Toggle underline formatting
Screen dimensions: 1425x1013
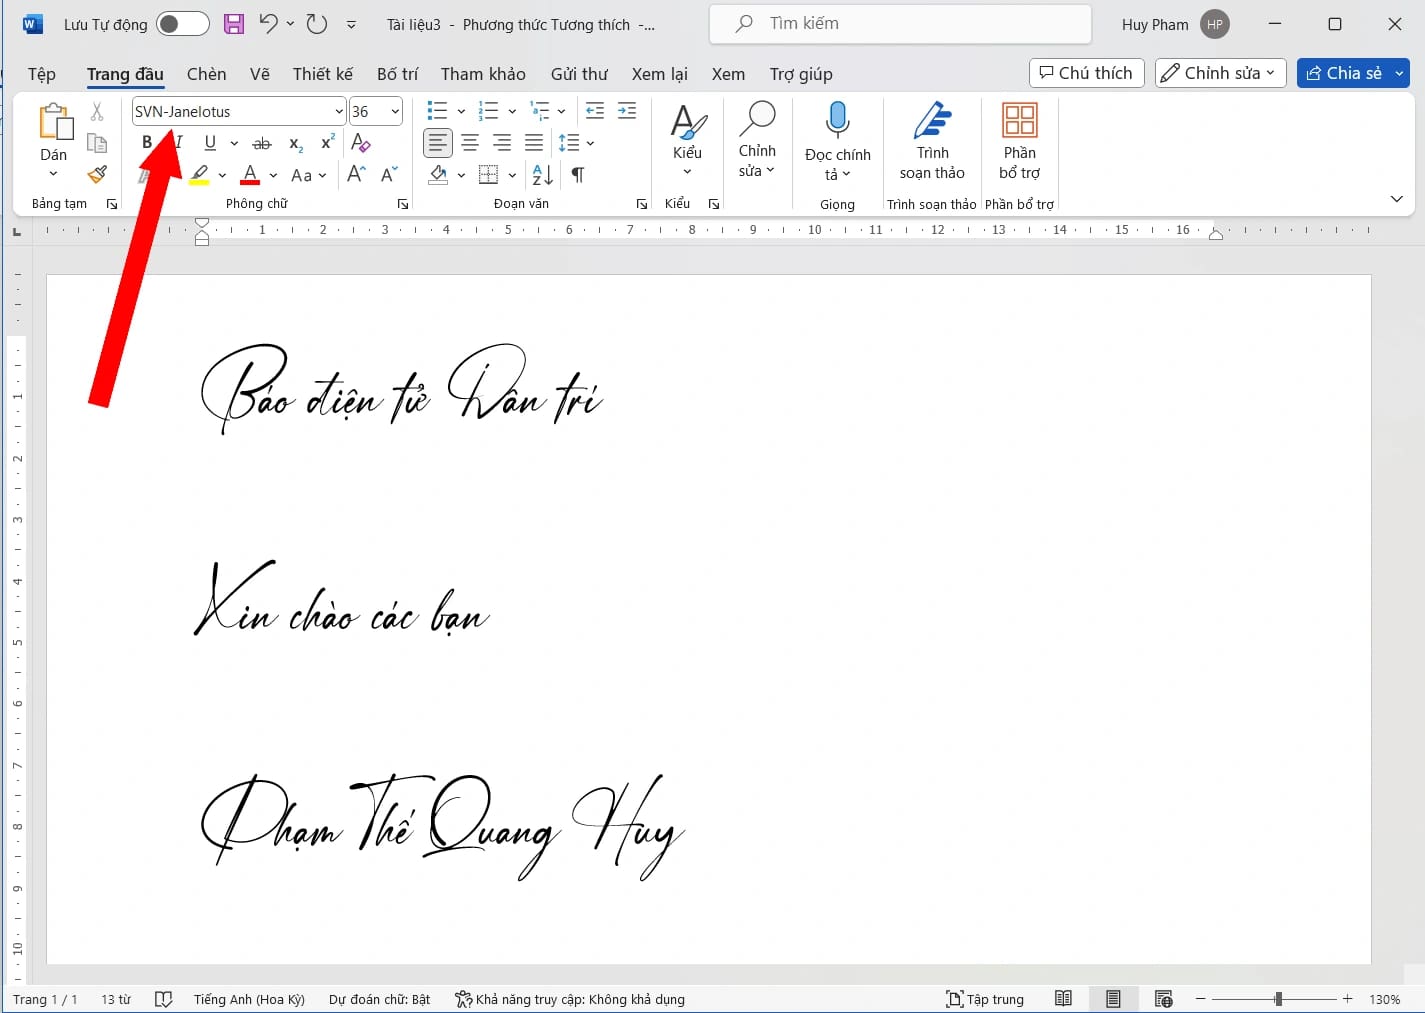point(210,143)
